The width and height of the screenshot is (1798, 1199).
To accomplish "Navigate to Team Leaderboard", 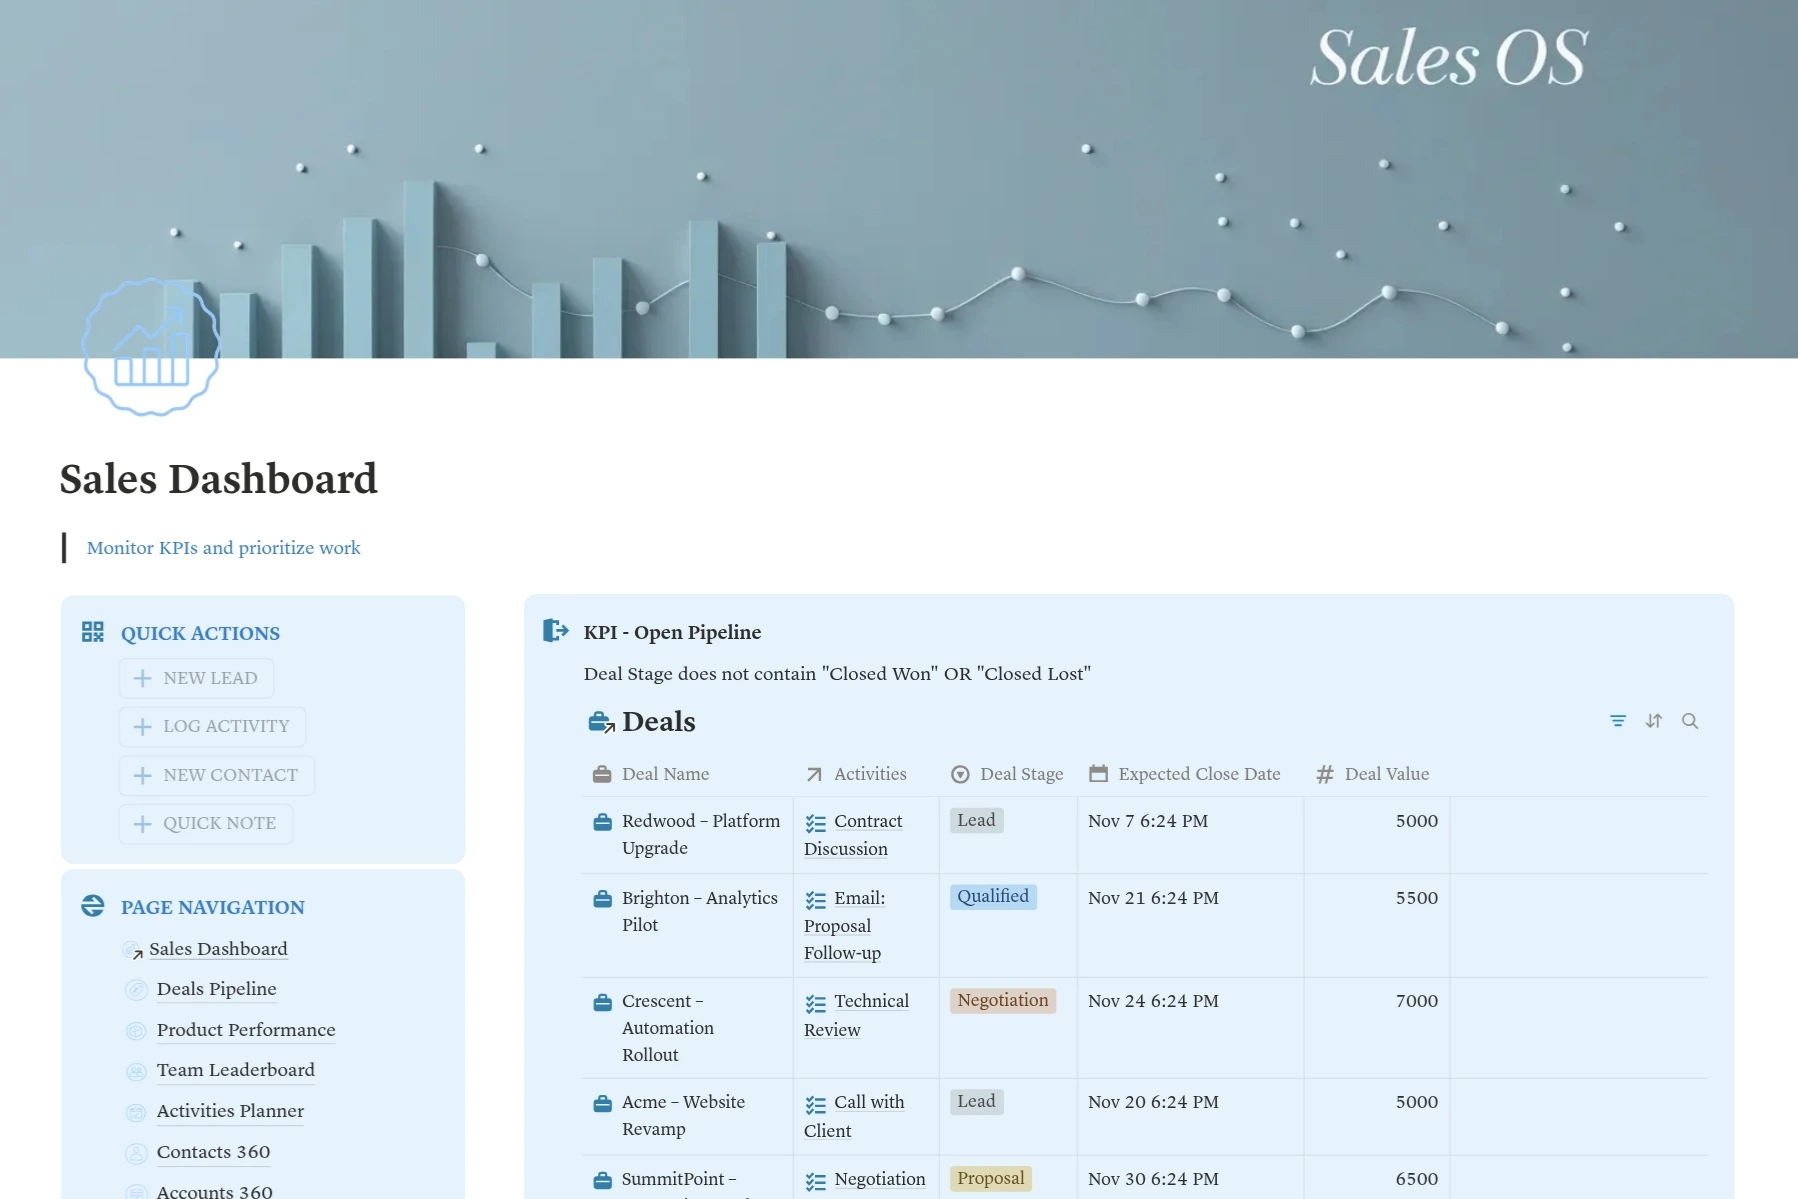I will pos(235,1070).
